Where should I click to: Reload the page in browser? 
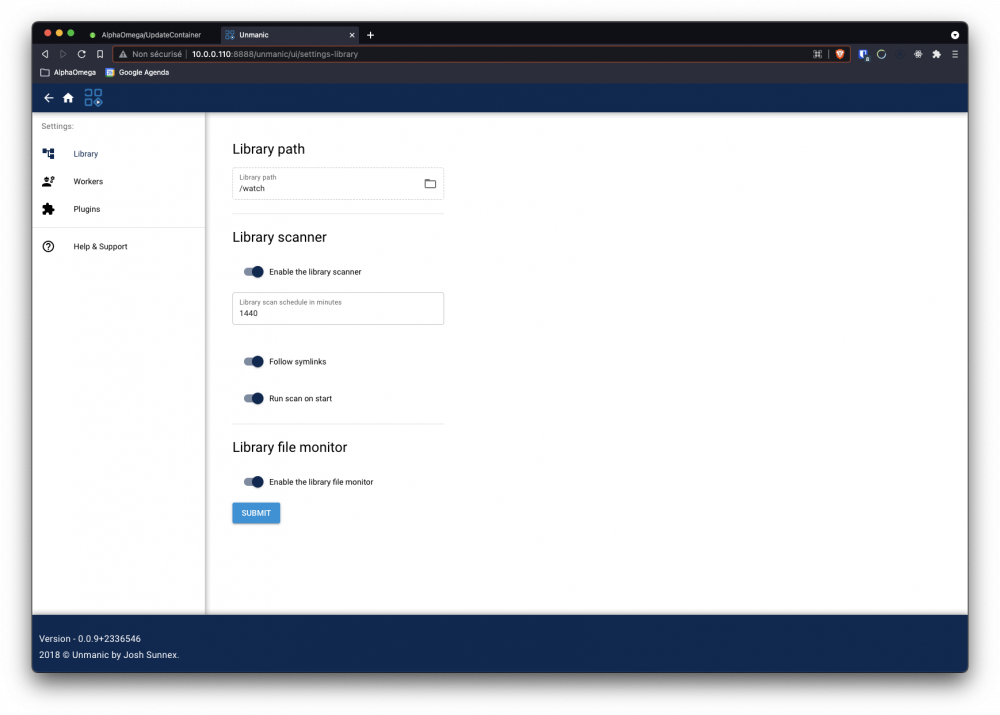(82, 54)
